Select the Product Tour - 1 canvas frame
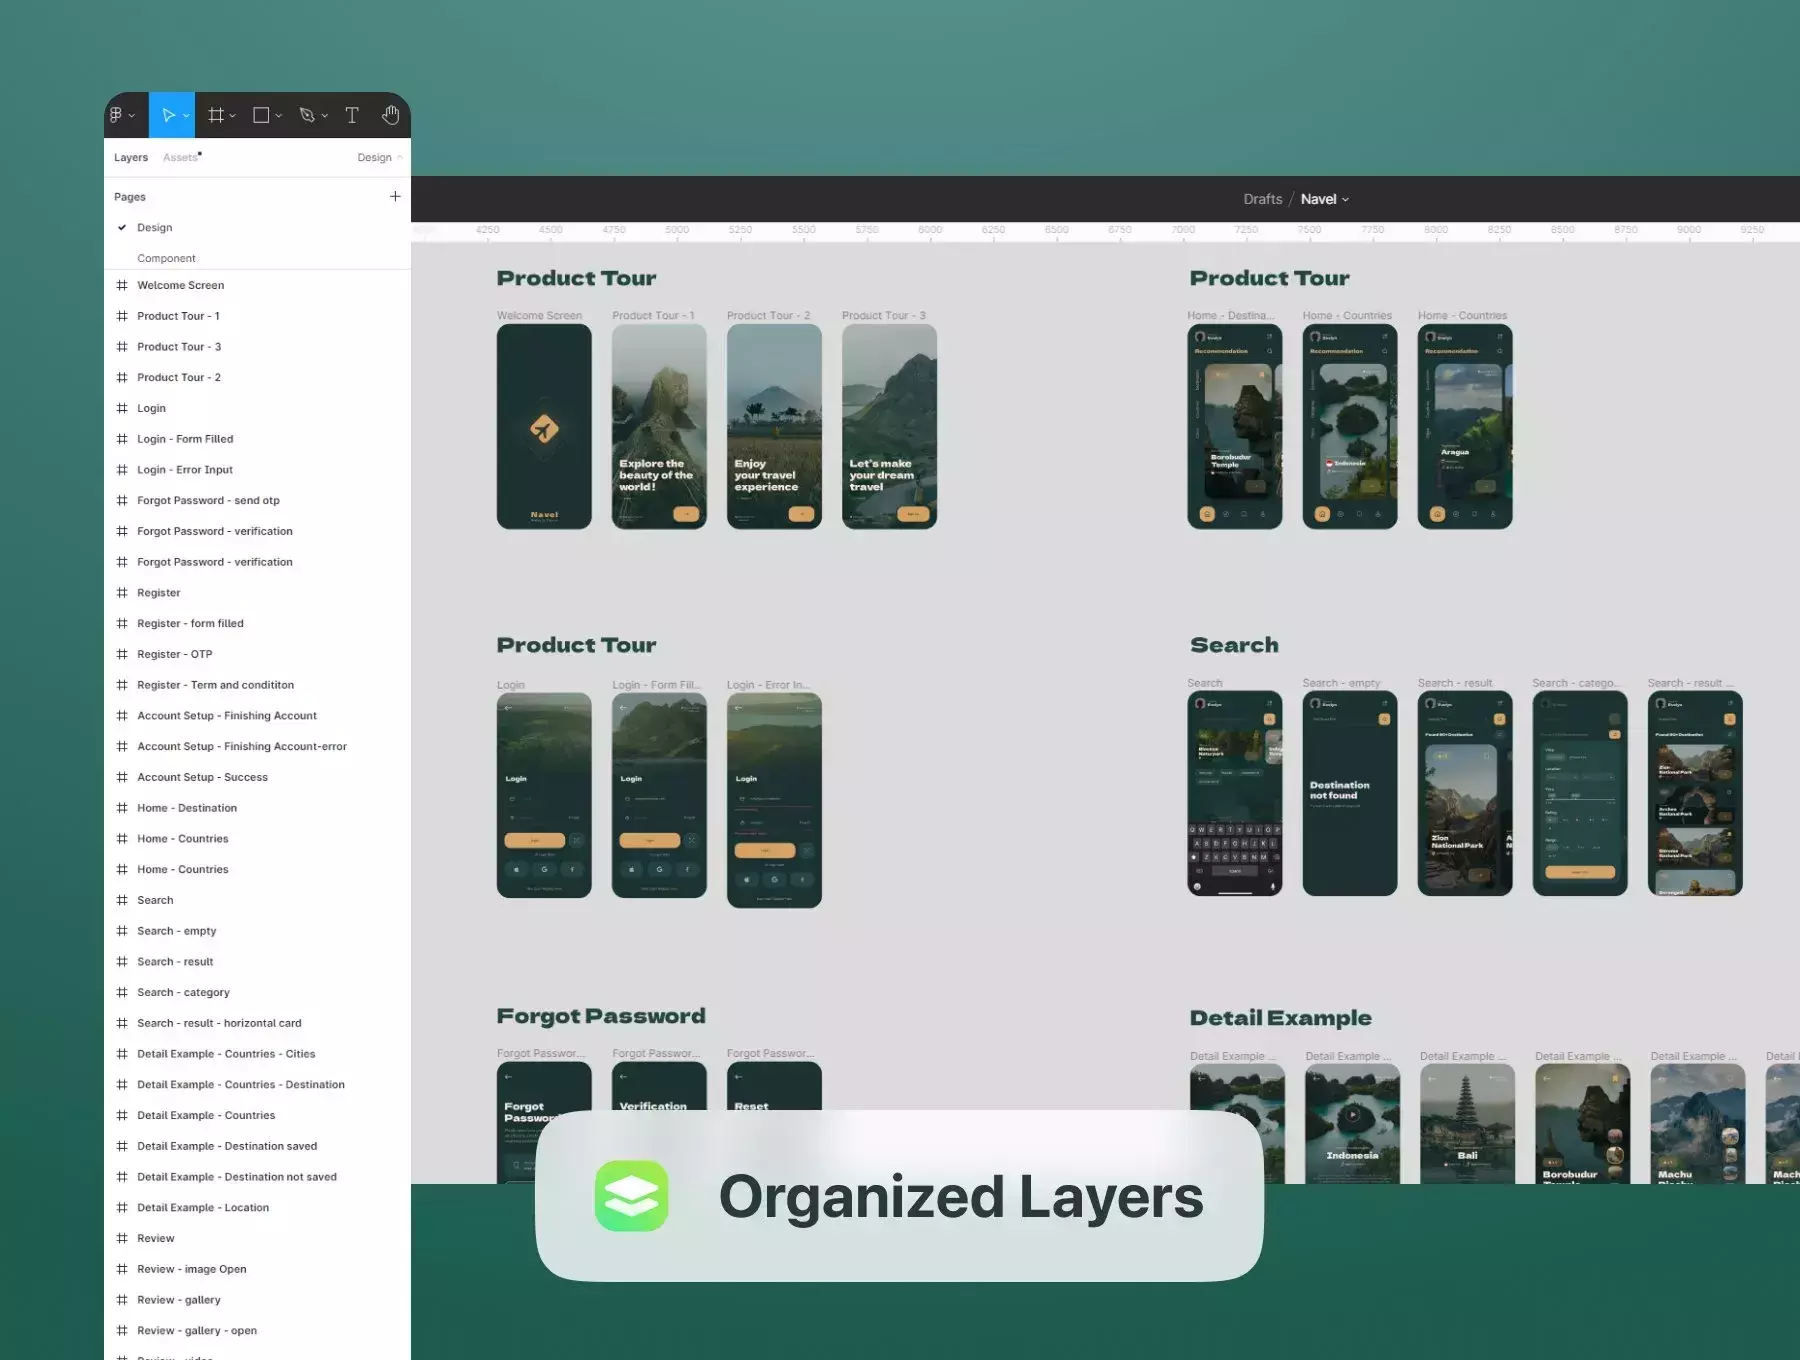The height and width of the screenshot is (1360, 1800). 659,427
